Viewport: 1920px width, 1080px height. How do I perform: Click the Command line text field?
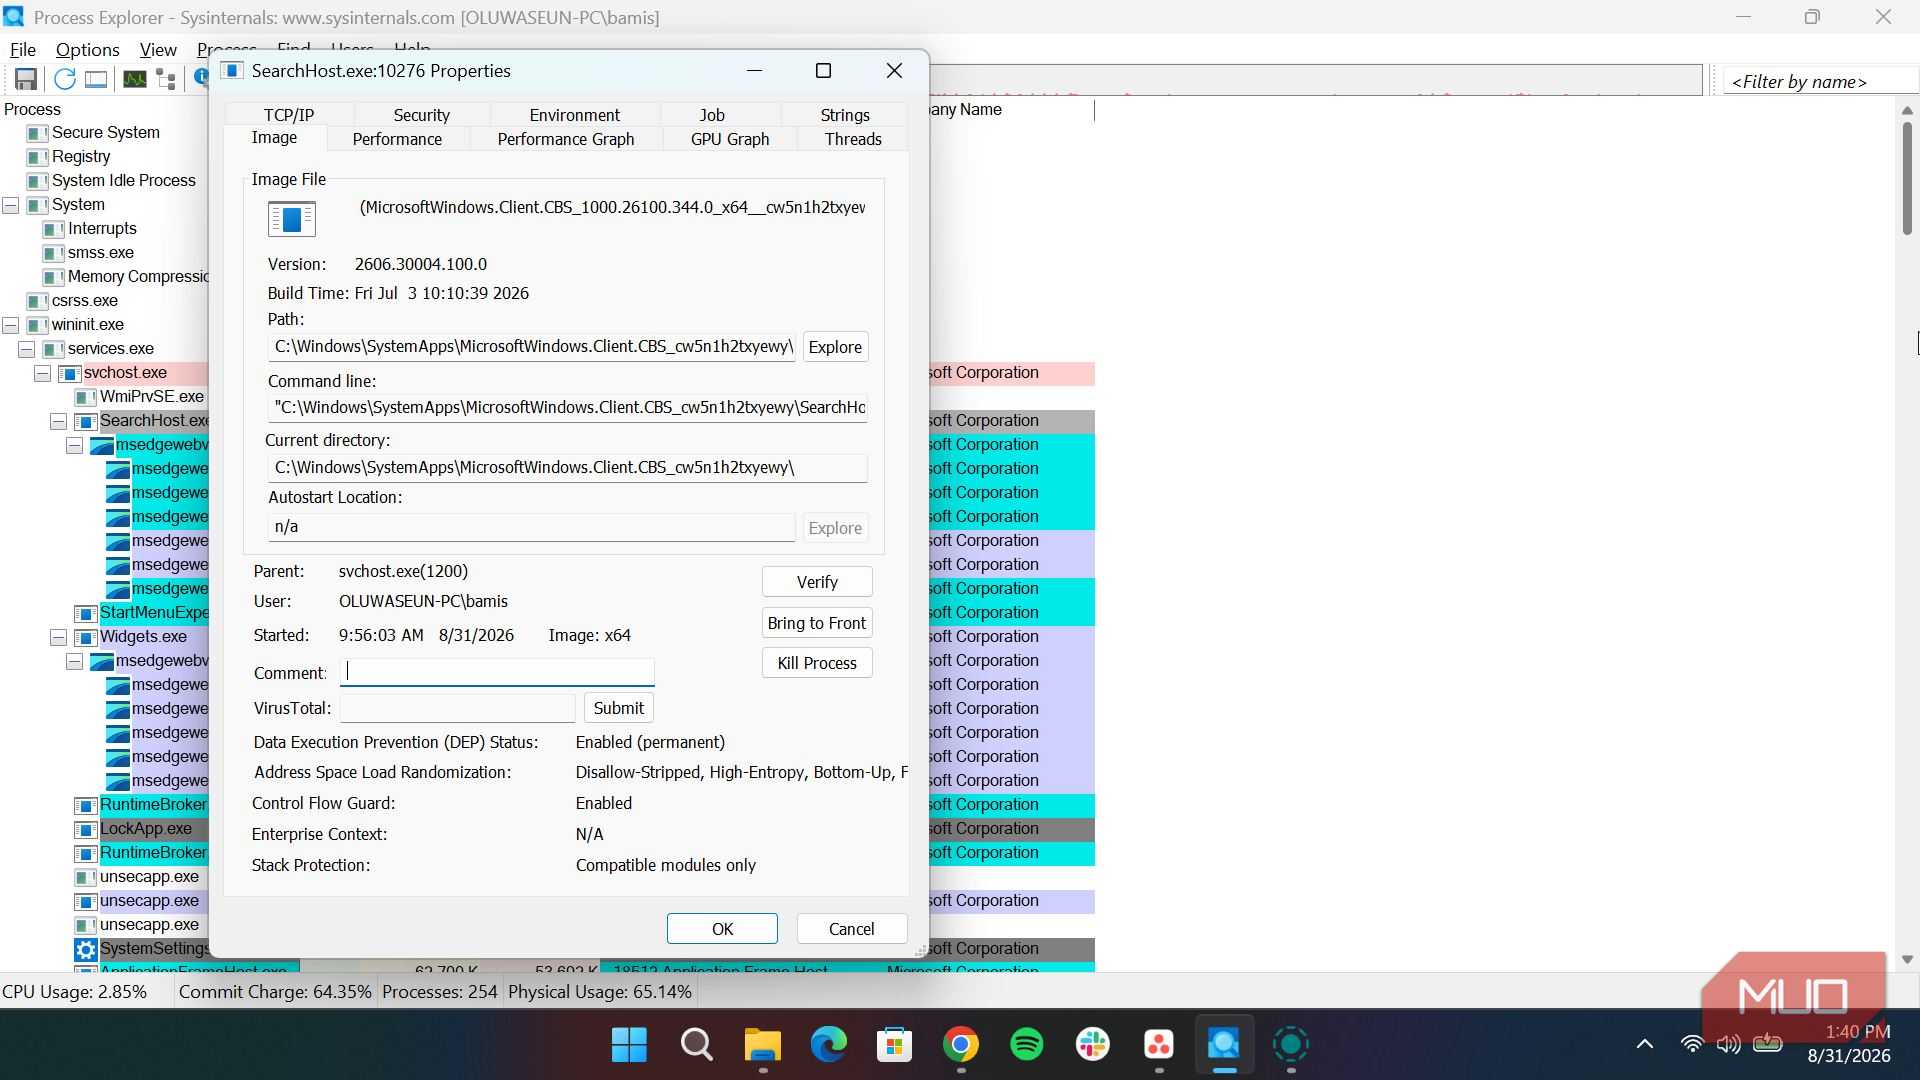click(568, 407)
